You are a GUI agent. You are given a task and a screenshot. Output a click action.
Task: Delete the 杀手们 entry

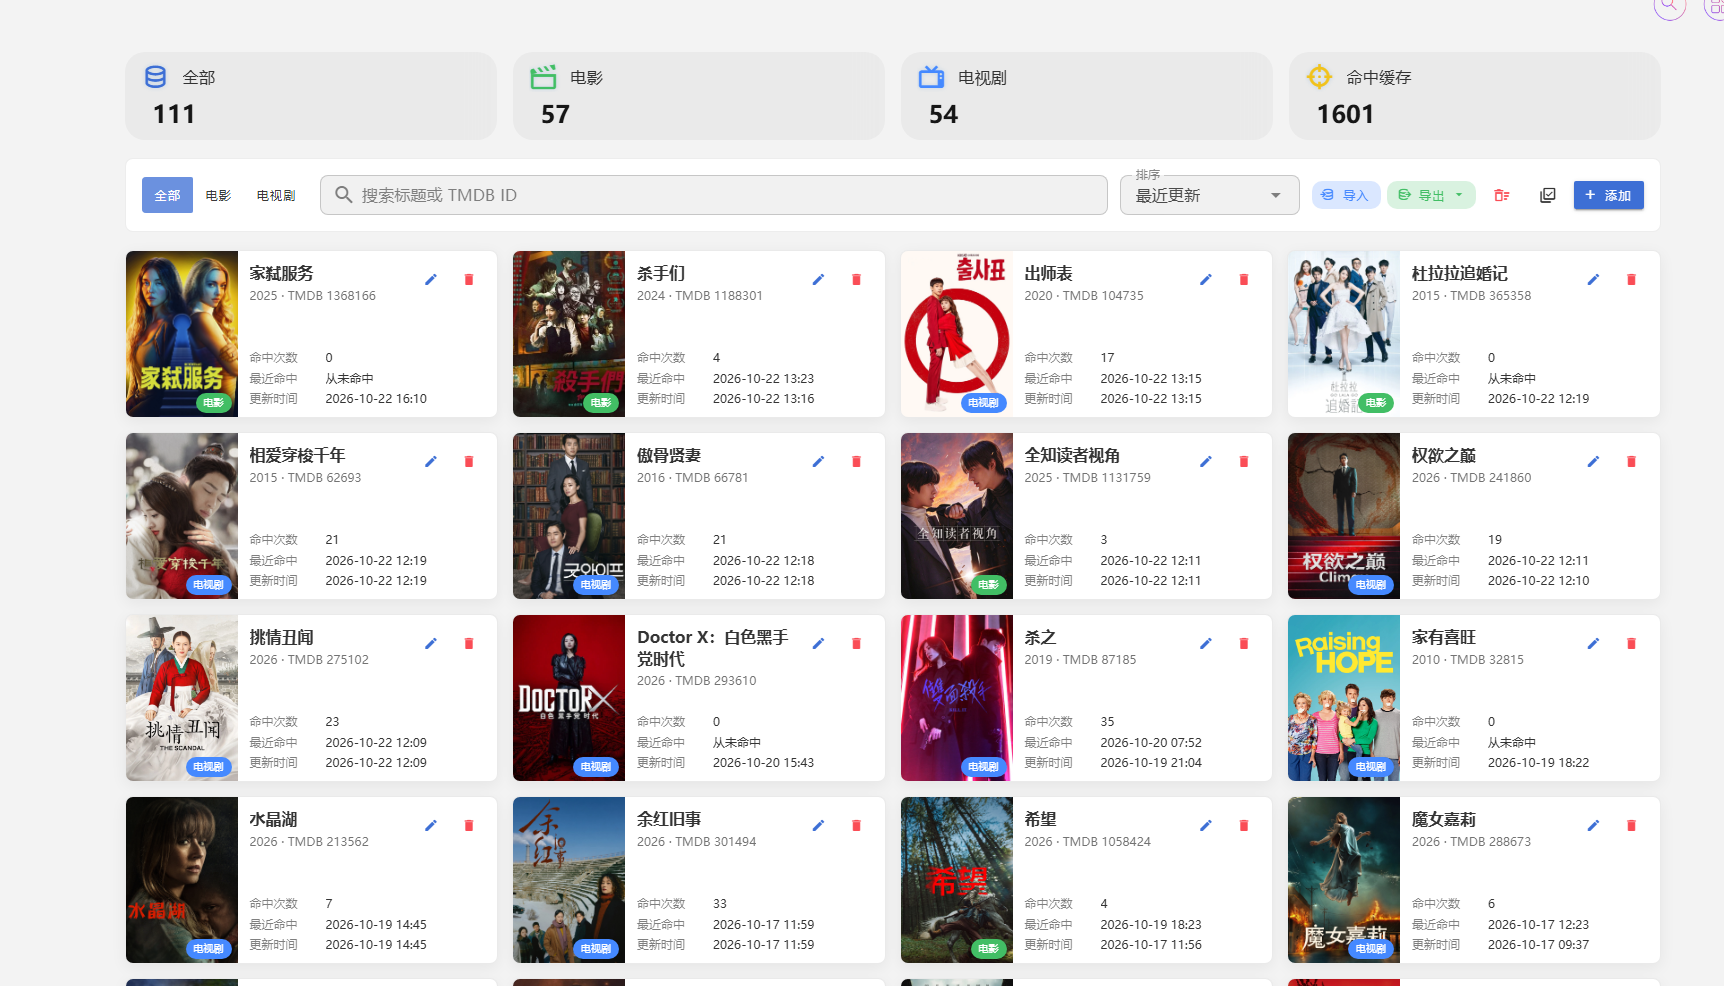pos(856,280)
